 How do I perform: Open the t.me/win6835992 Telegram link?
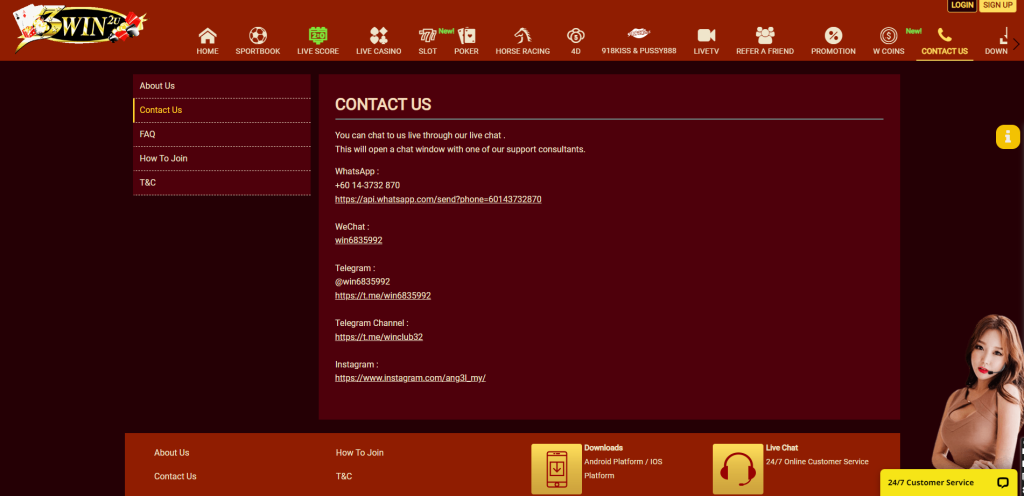pyautogui.click(x=383, y=296)
